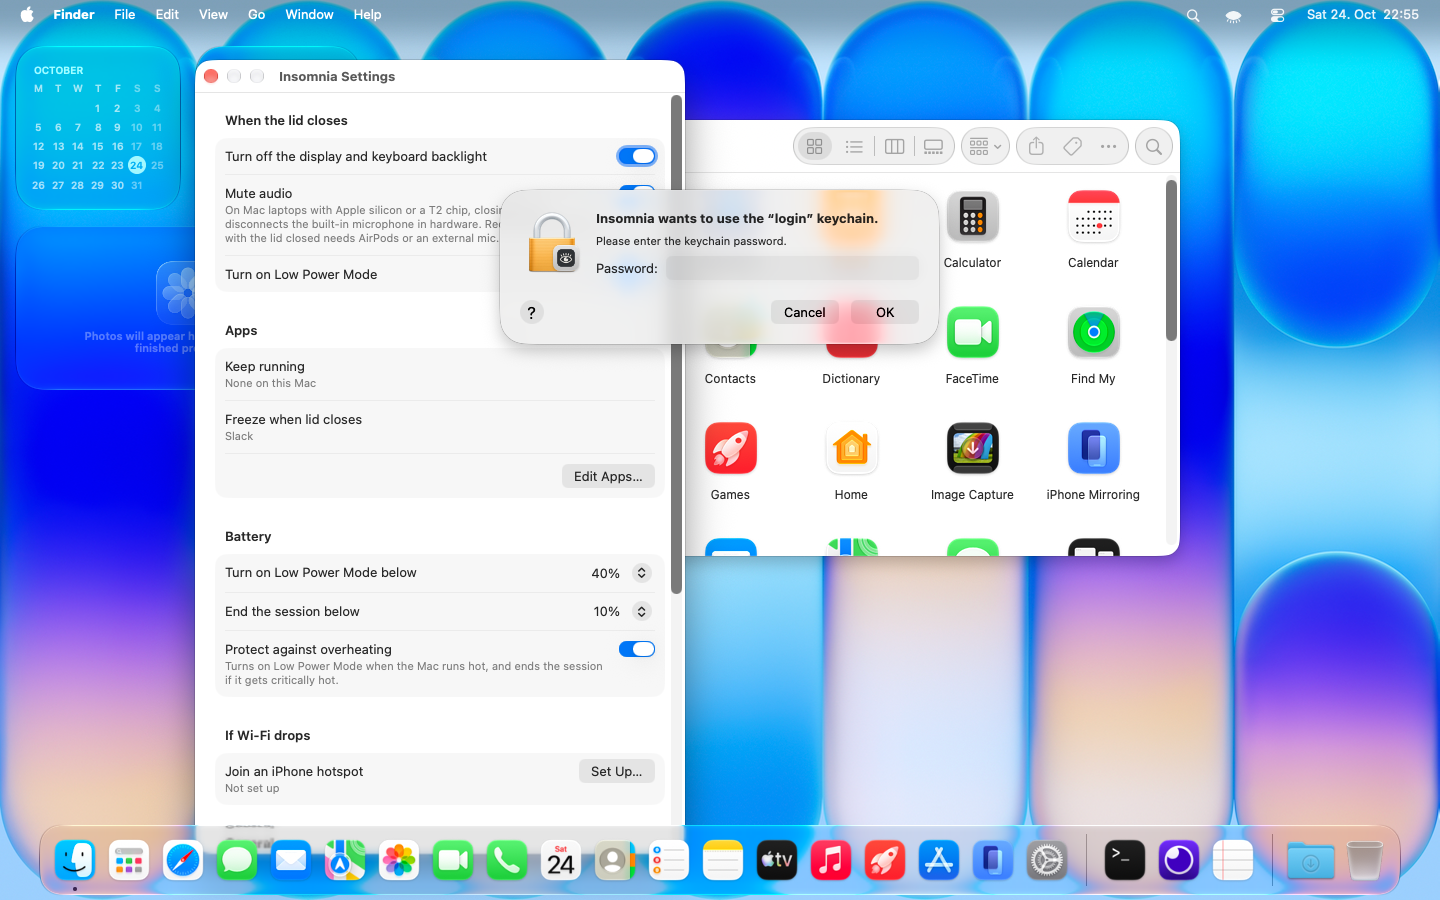The image size is (1440, 900).
Task: Click the Share icon in Finder toolbar
Action: [1036, 147]
